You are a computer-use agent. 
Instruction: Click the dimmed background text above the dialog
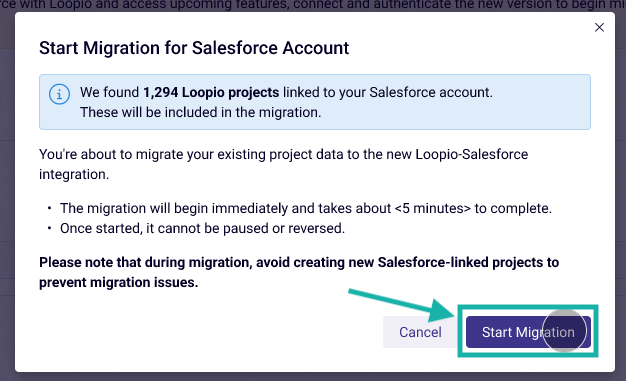[313, 5]
